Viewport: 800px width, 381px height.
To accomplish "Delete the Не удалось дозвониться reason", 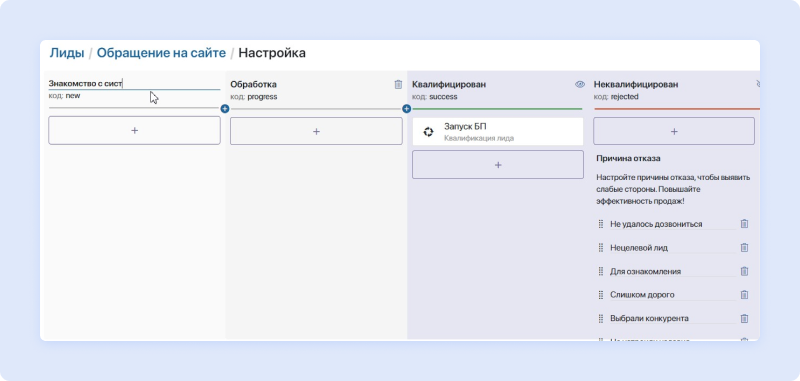I will pos(744,224).
